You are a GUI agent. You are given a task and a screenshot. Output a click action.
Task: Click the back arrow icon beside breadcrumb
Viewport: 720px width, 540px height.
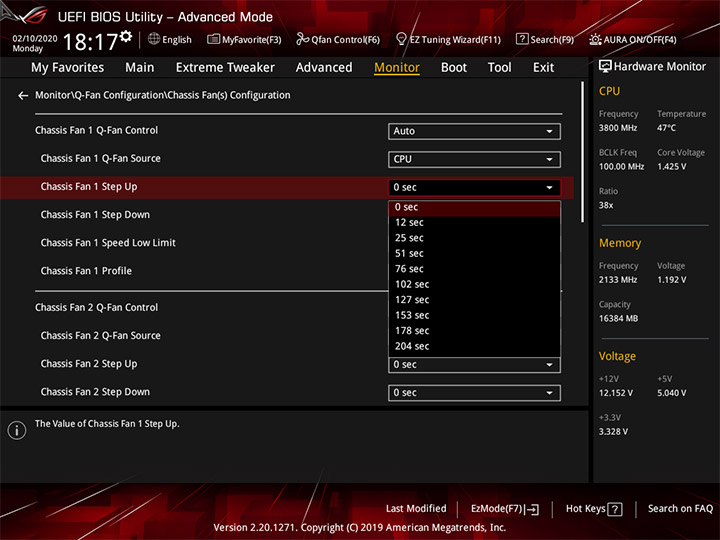(22, 96)
